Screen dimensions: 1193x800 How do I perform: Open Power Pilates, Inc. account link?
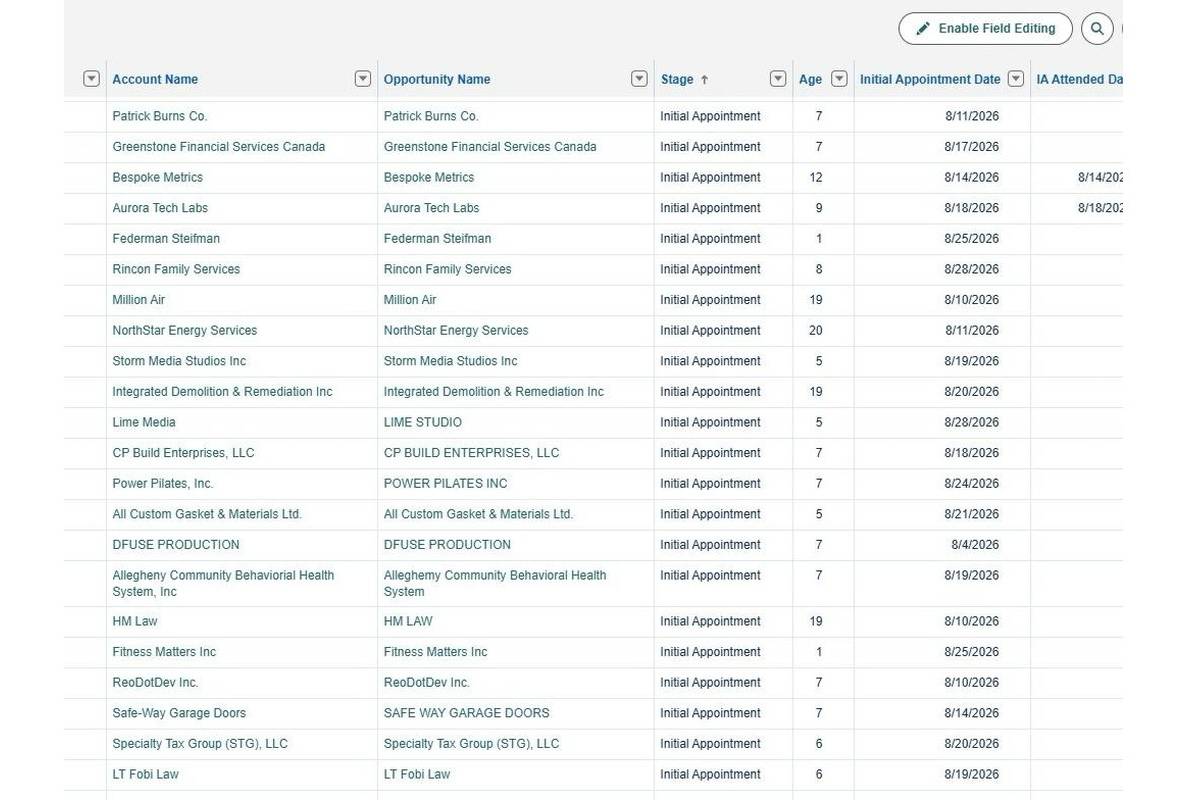click(163, 483)
